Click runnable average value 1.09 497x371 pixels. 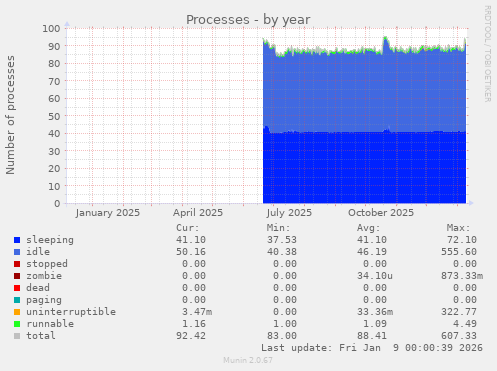point(375,324)
